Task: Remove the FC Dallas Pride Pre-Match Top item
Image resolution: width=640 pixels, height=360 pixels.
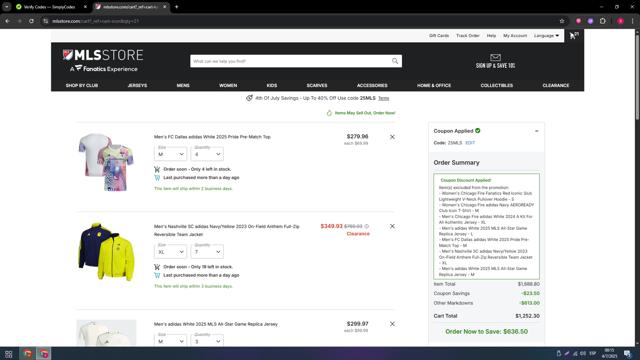Action: coord(392,137)
